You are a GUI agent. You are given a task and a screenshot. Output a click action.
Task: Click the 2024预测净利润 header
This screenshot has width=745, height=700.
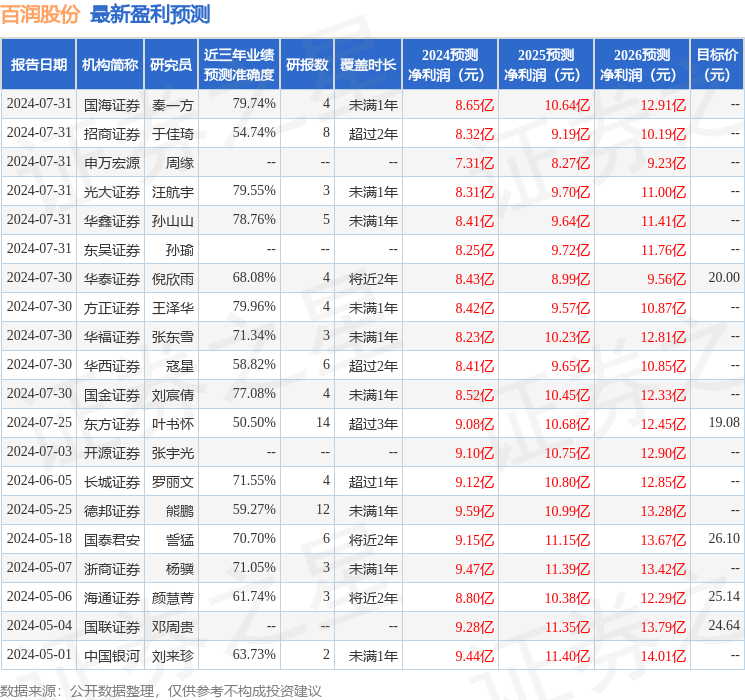click(x=450, y=65)
